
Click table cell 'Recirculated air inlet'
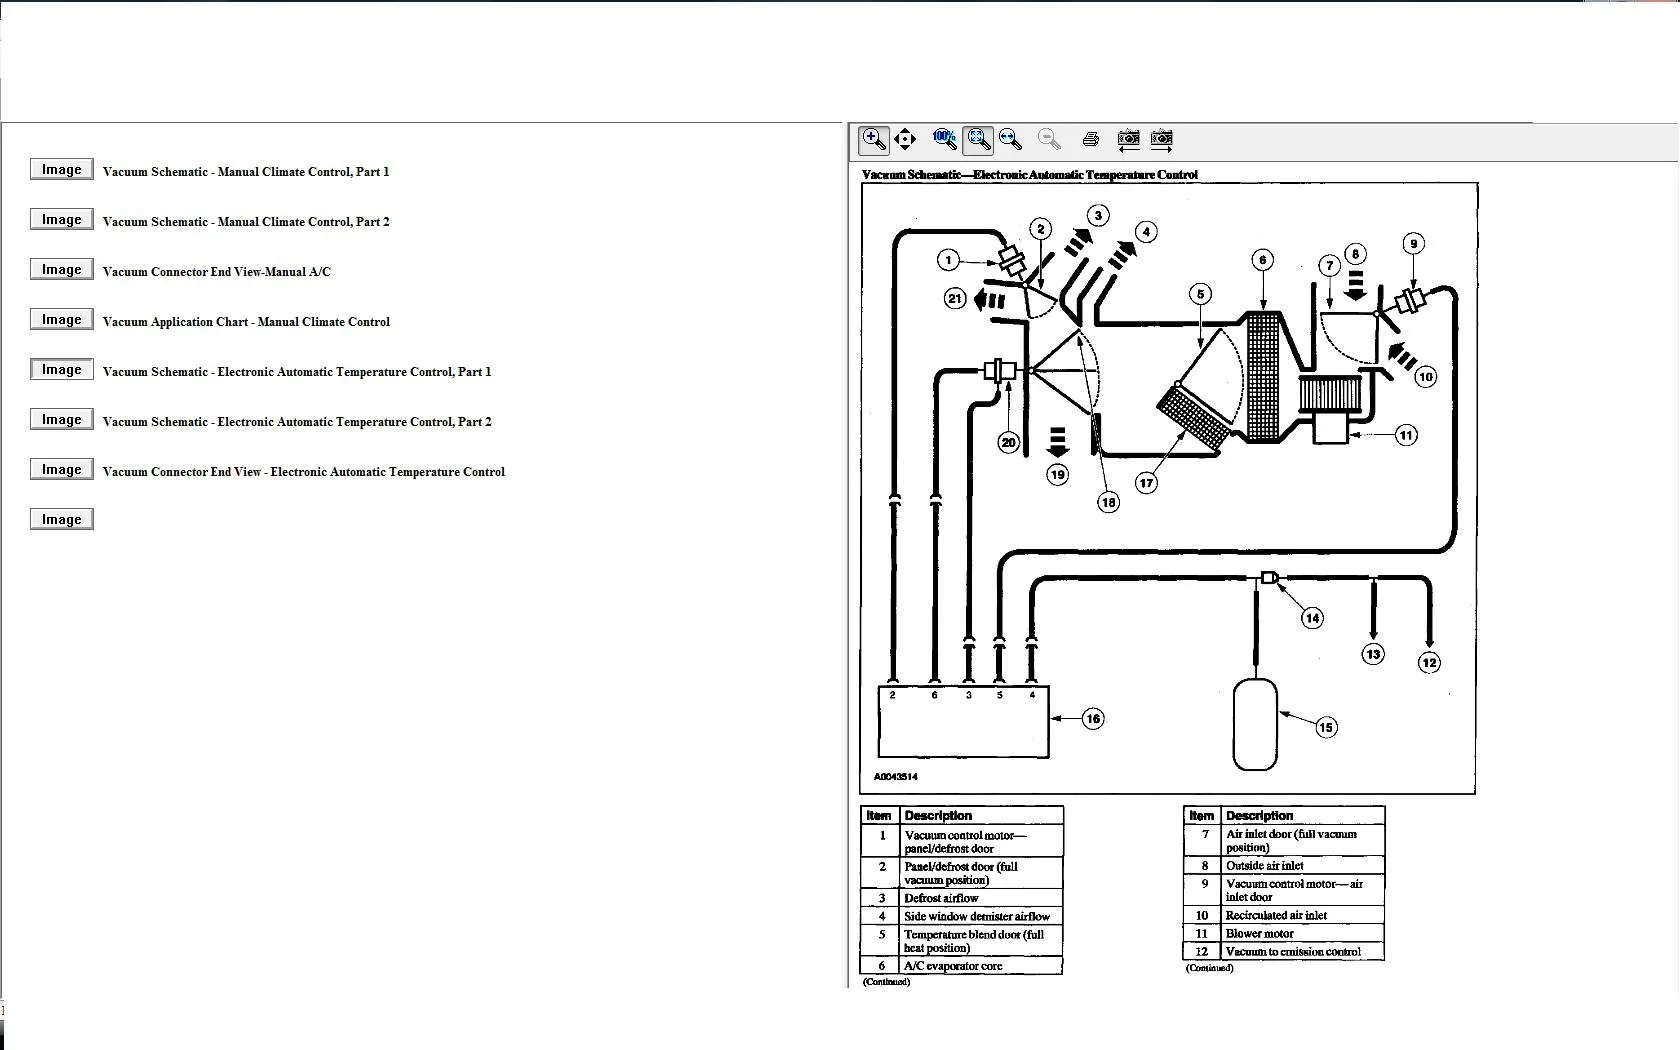[1303, 915]
